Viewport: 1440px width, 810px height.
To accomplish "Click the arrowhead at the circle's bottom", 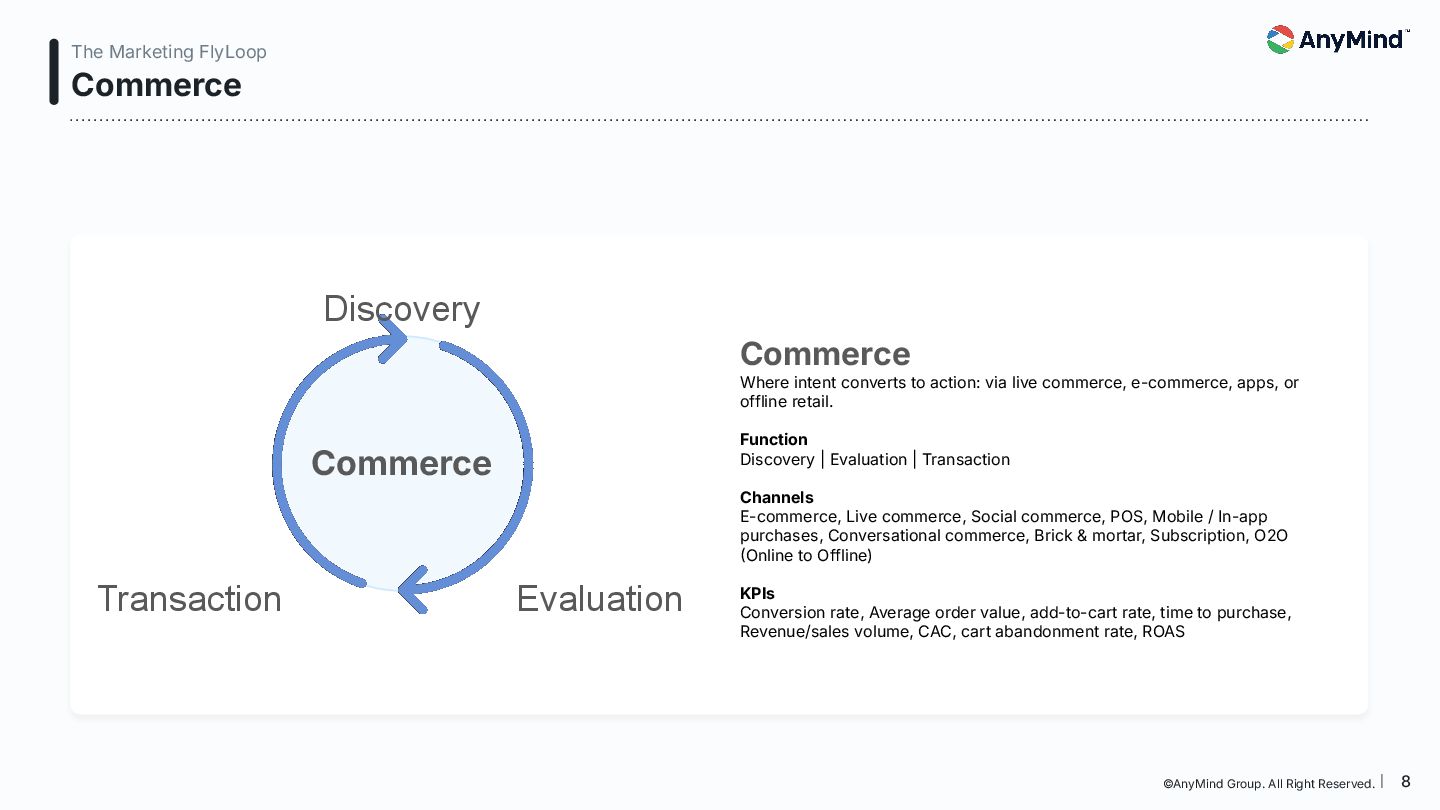I will coord(413,589).
